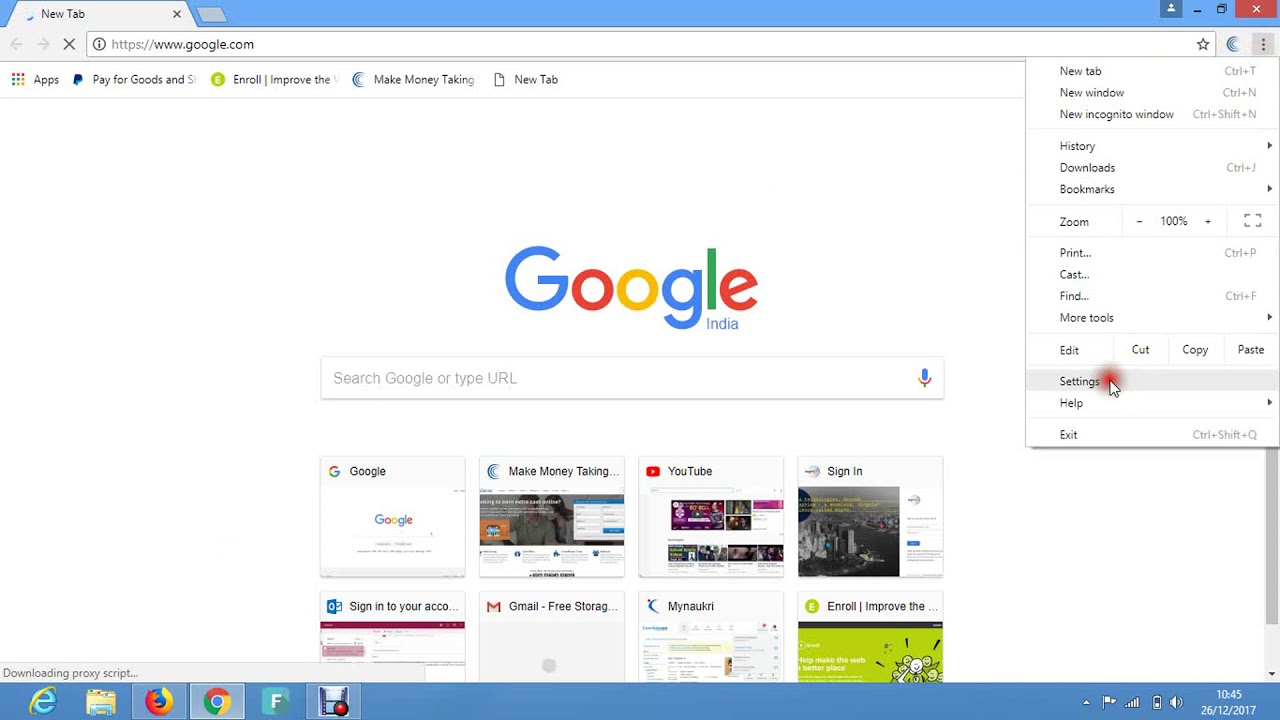Click the stop loading X button
The image size is (1280, 720).
[x=69, y=44]
